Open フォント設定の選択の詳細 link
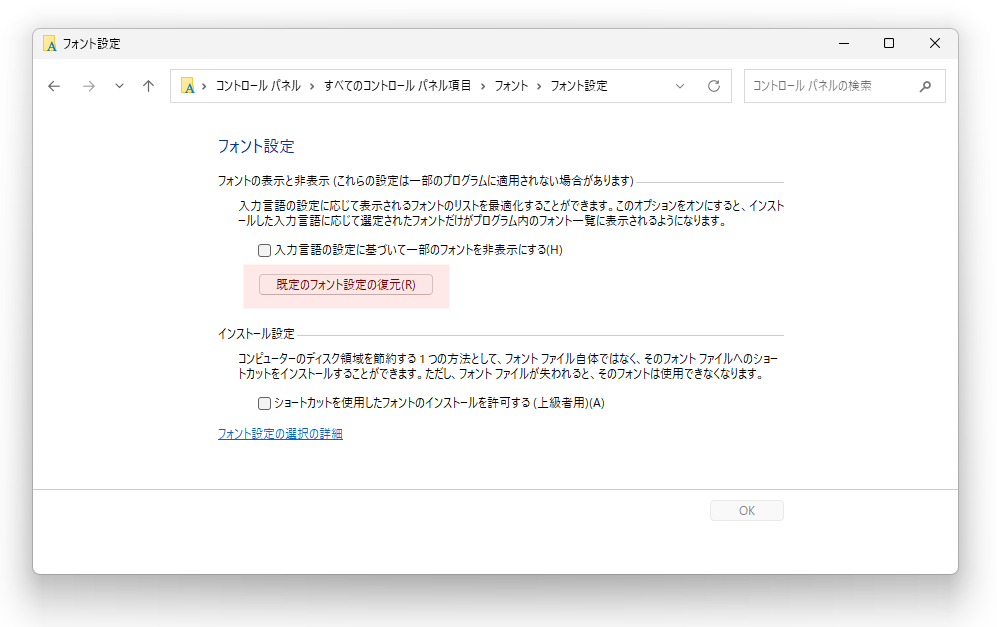997x627 pixels. click(x=280, y=434)
